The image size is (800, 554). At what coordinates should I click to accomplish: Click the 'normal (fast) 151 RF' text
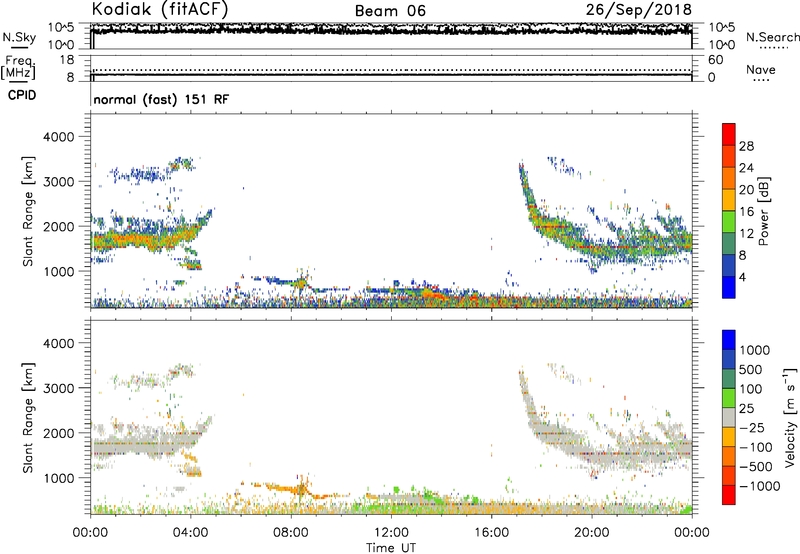161,99
